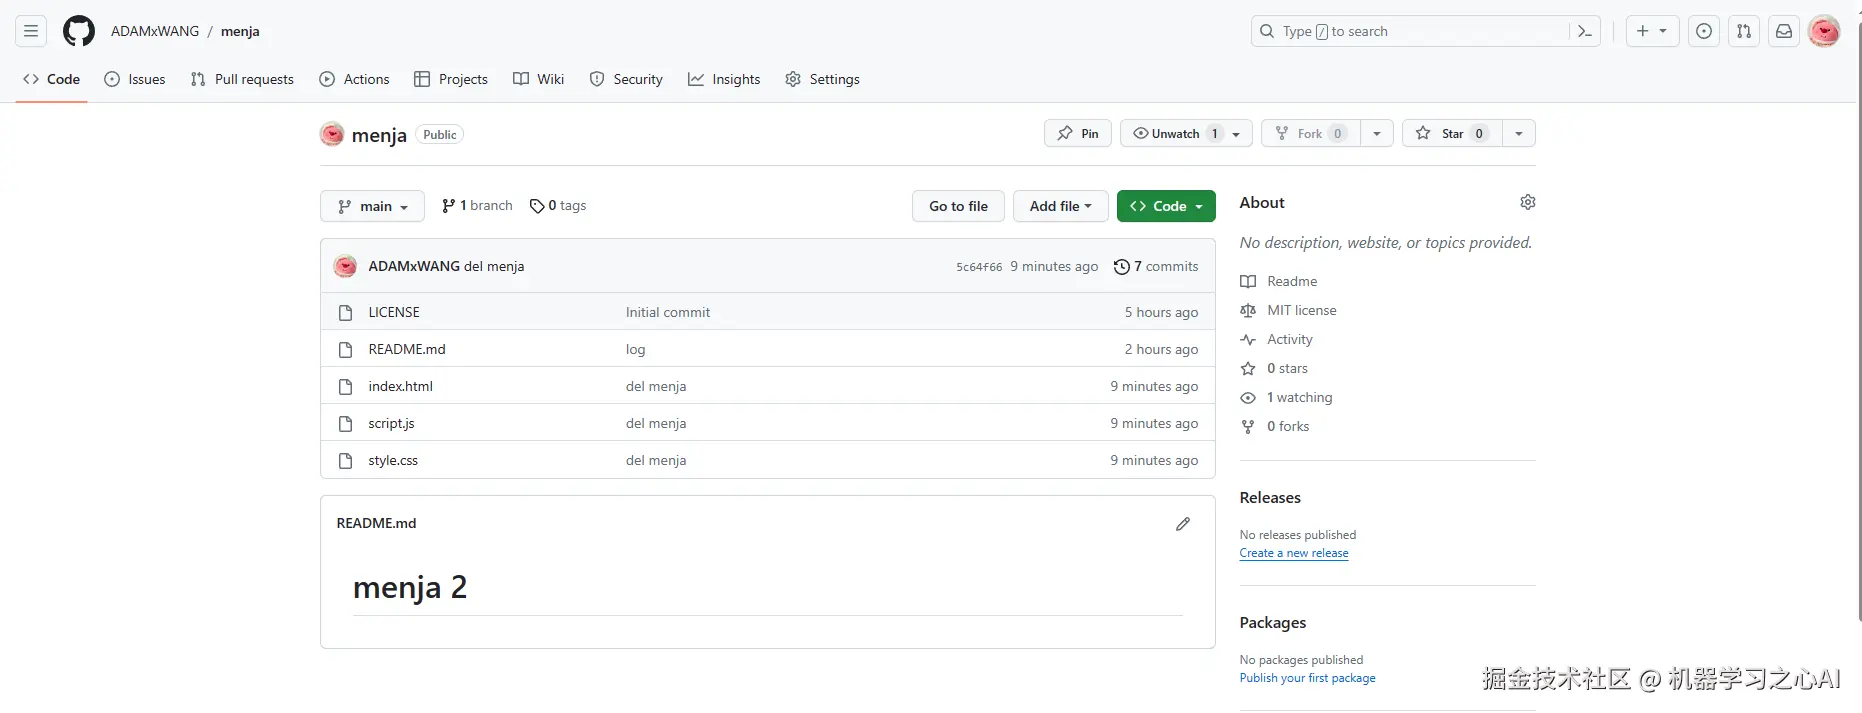Open the 0 tags link
Viewport: 1862px width, 713px height.
(x=558, y=205)
